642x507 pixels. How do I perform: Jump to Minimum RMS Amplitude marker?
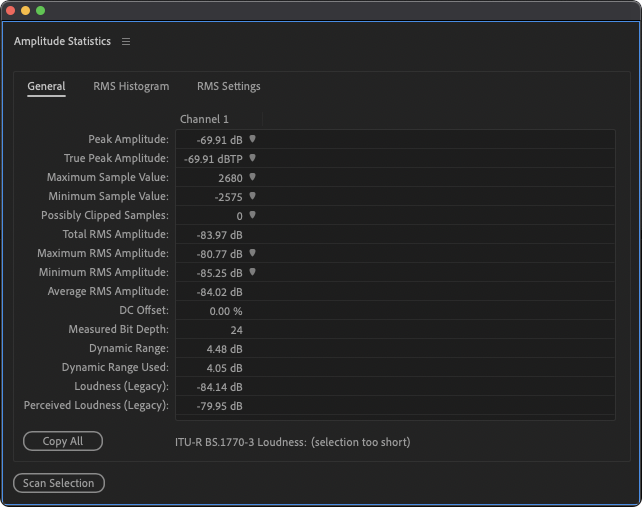[253, 272]
